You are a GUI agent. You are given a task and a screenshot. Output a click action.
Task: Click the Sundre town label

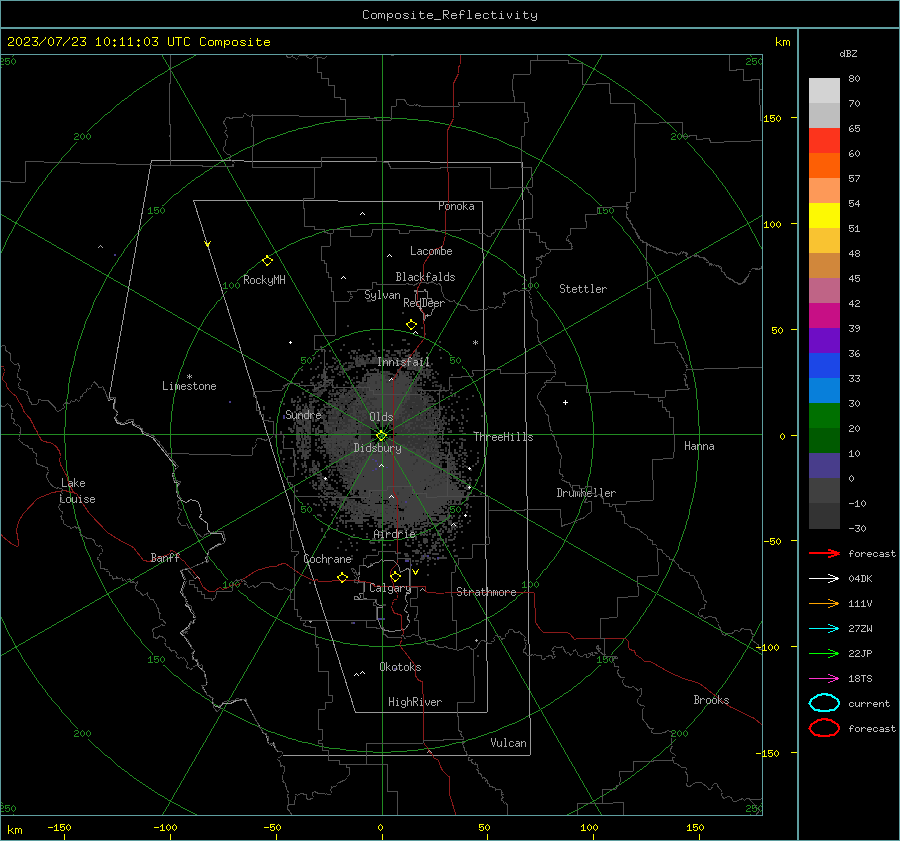tap(303, 415)
